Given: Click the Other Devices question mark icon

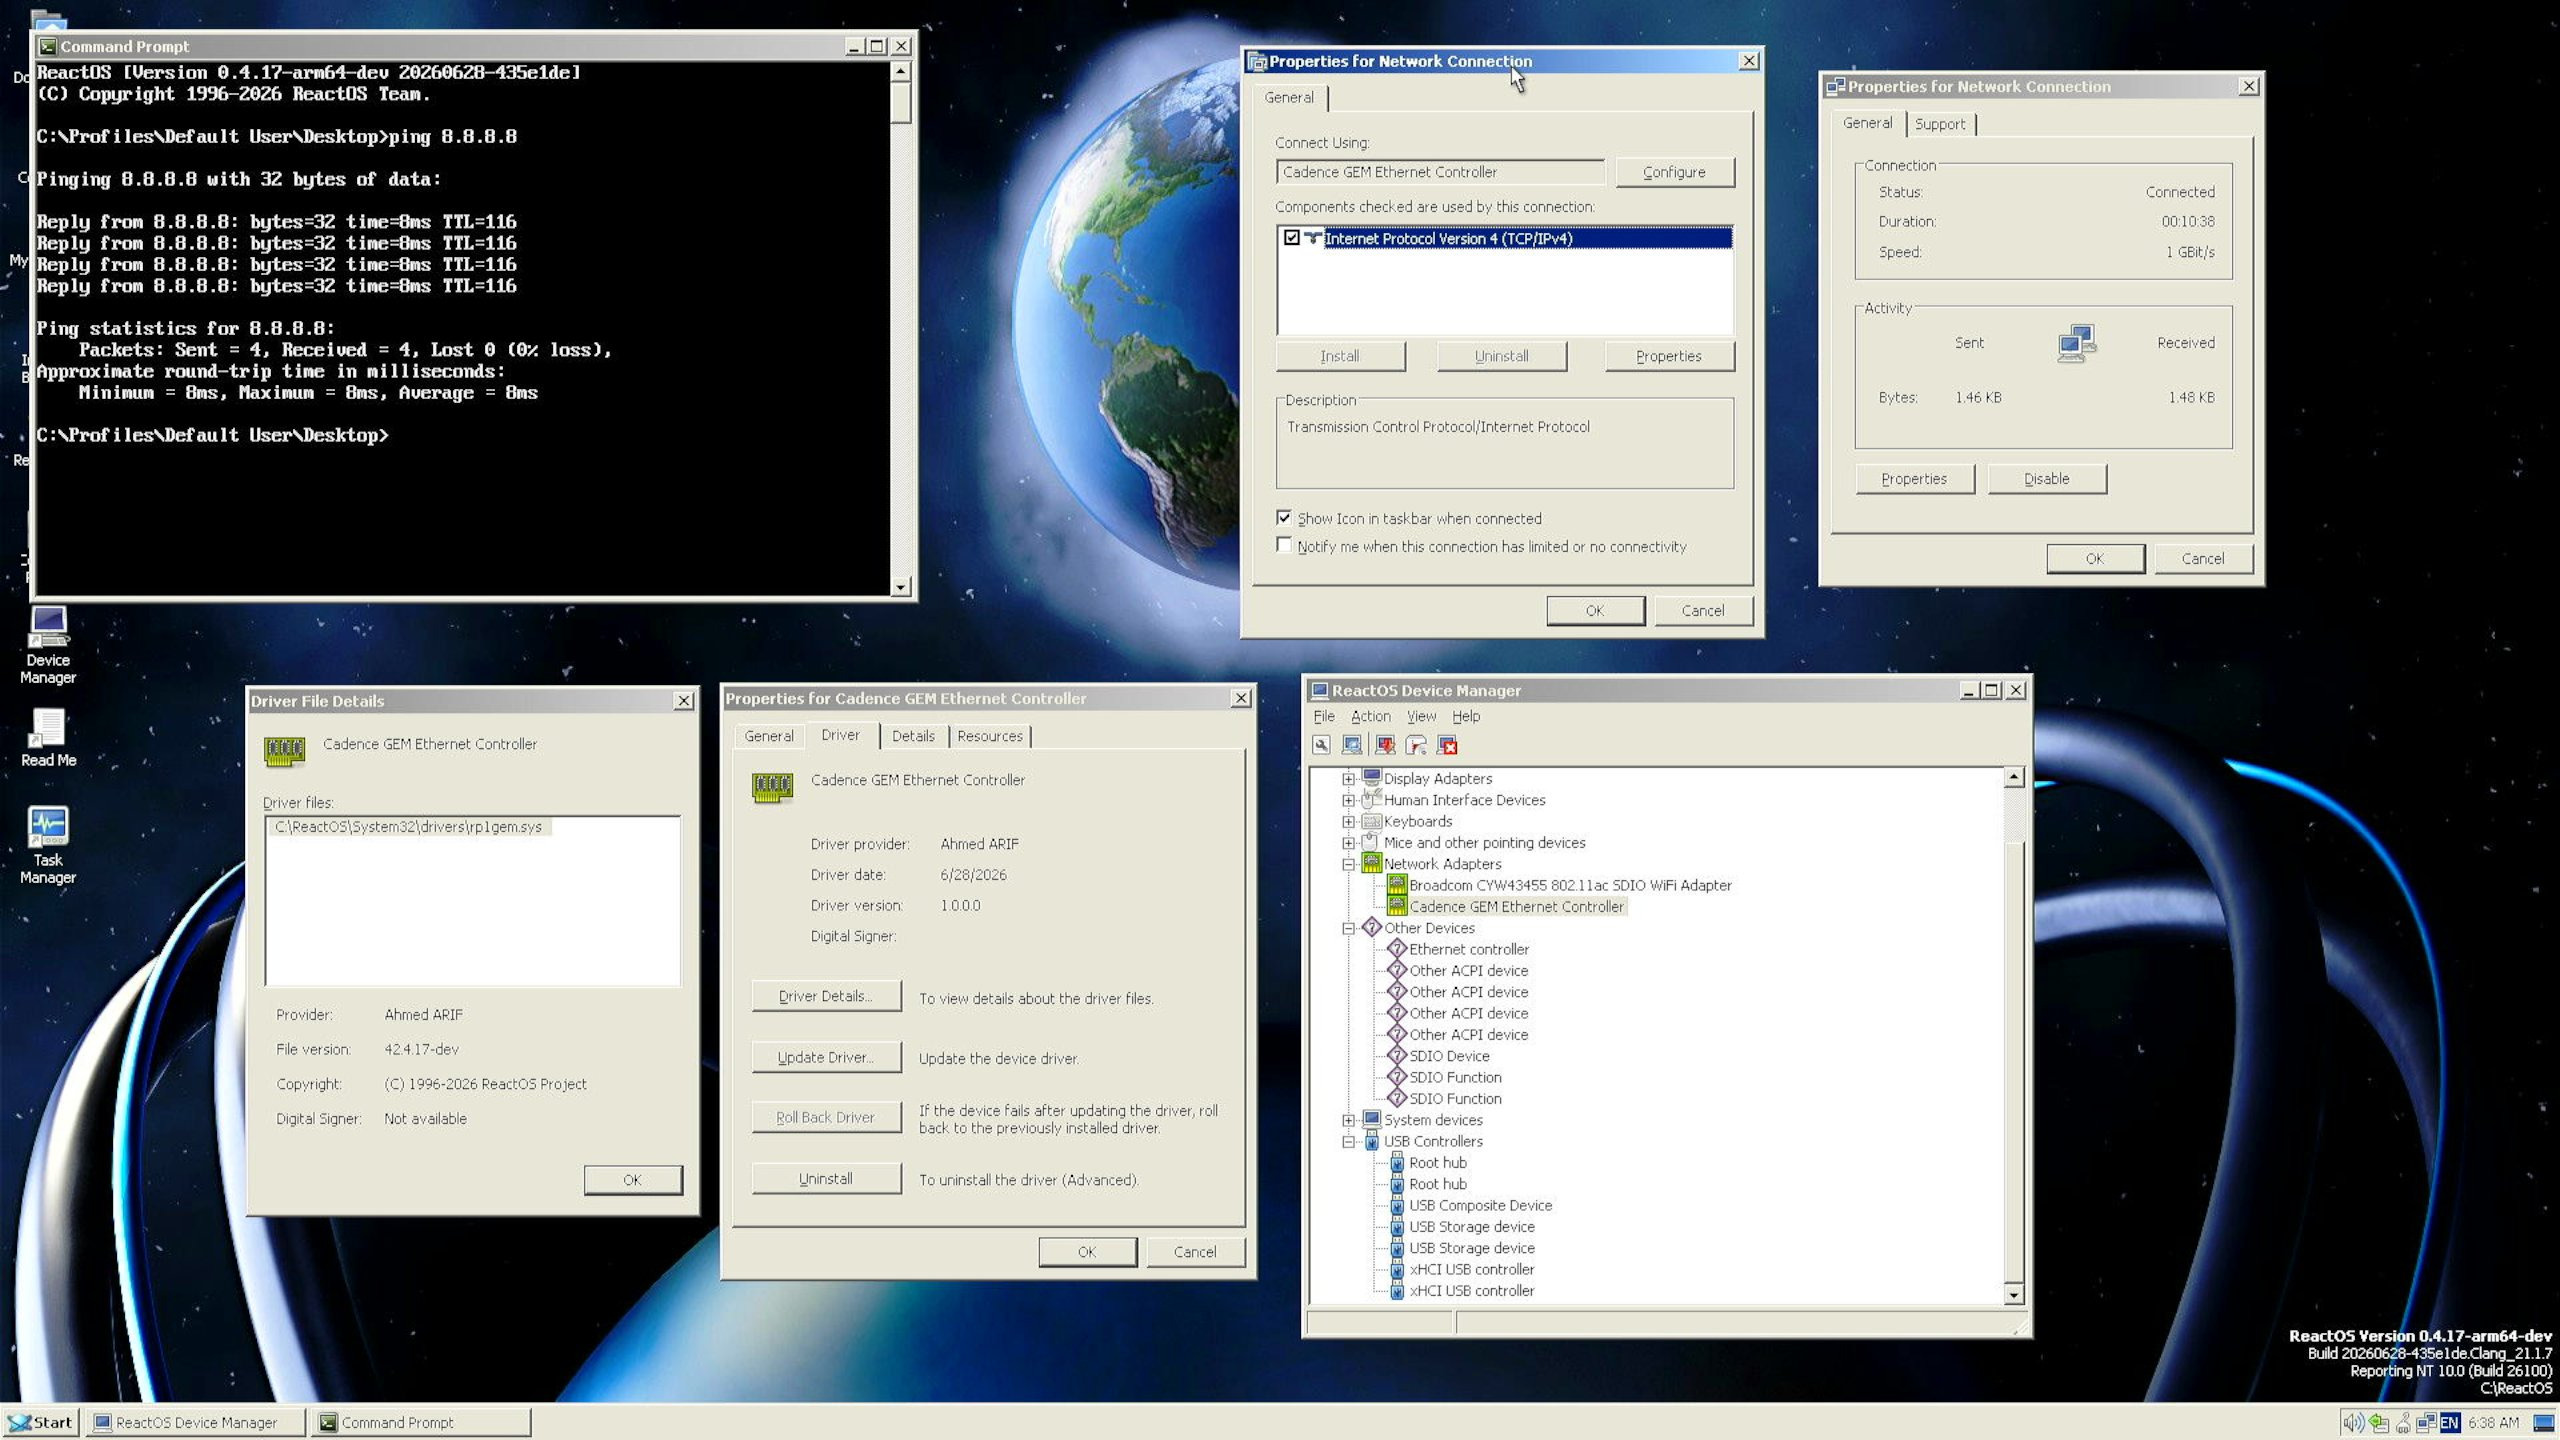Looking at the screenshot, I should tap(1371, 927).
